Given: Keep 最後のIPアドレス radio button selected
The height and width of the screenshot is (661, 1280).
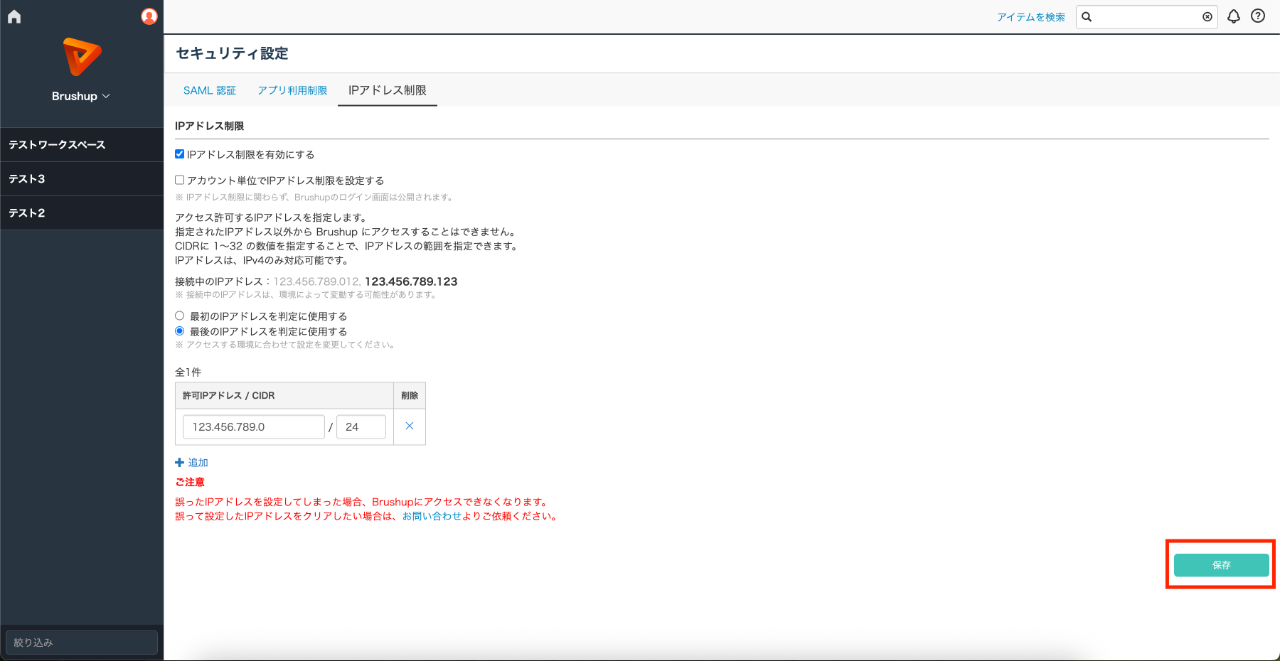Looking at the screenshot, I should click(179, 330).
